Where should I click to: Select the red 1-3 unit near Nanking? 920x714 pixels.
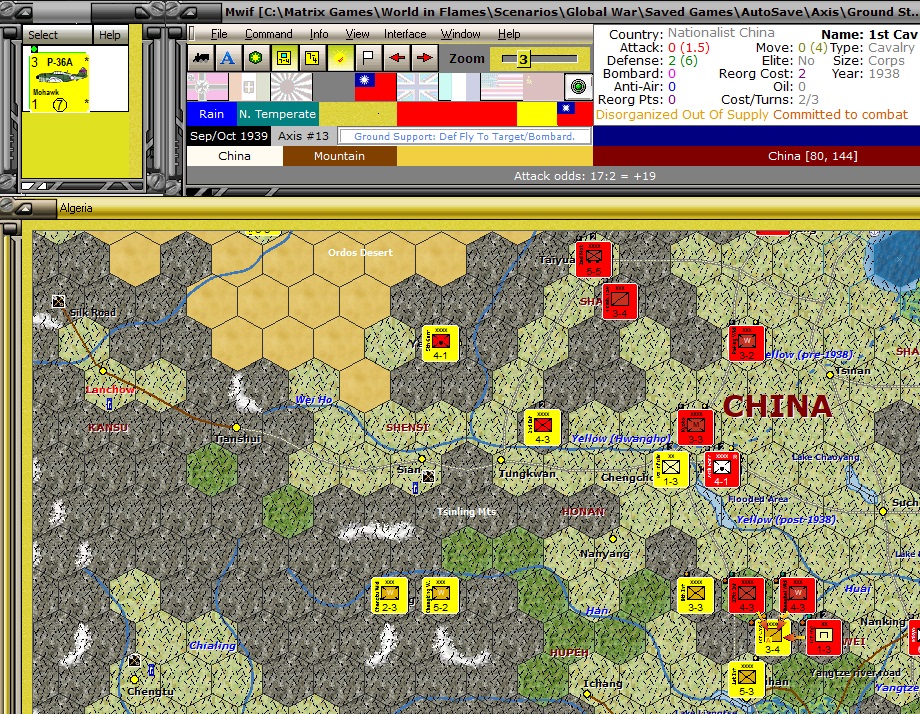(823, 637)
